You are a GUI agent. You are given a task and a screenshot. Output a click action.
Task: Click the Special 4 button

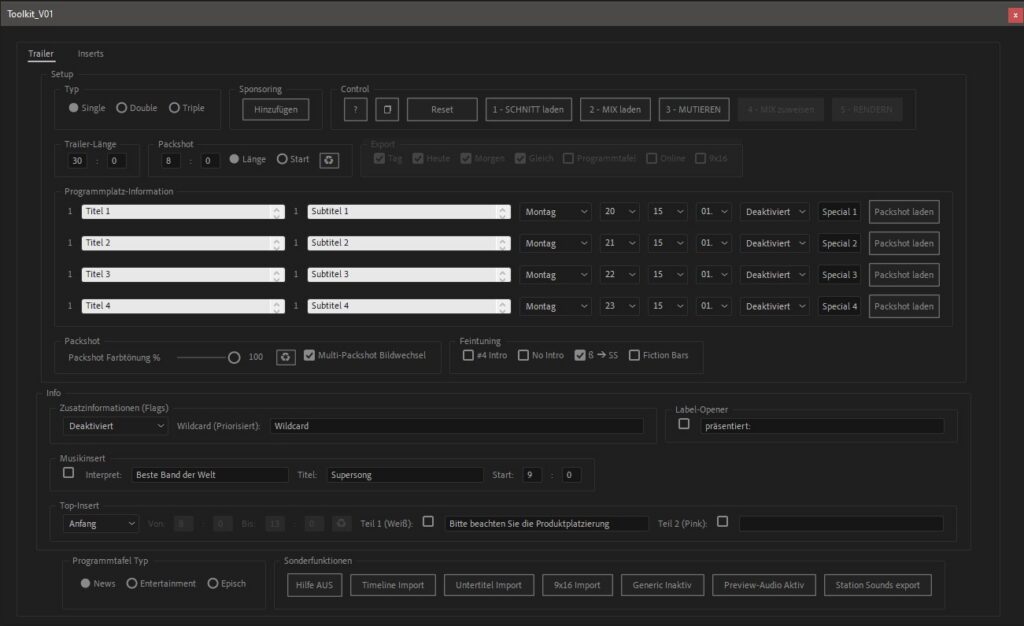click(839, 306)
